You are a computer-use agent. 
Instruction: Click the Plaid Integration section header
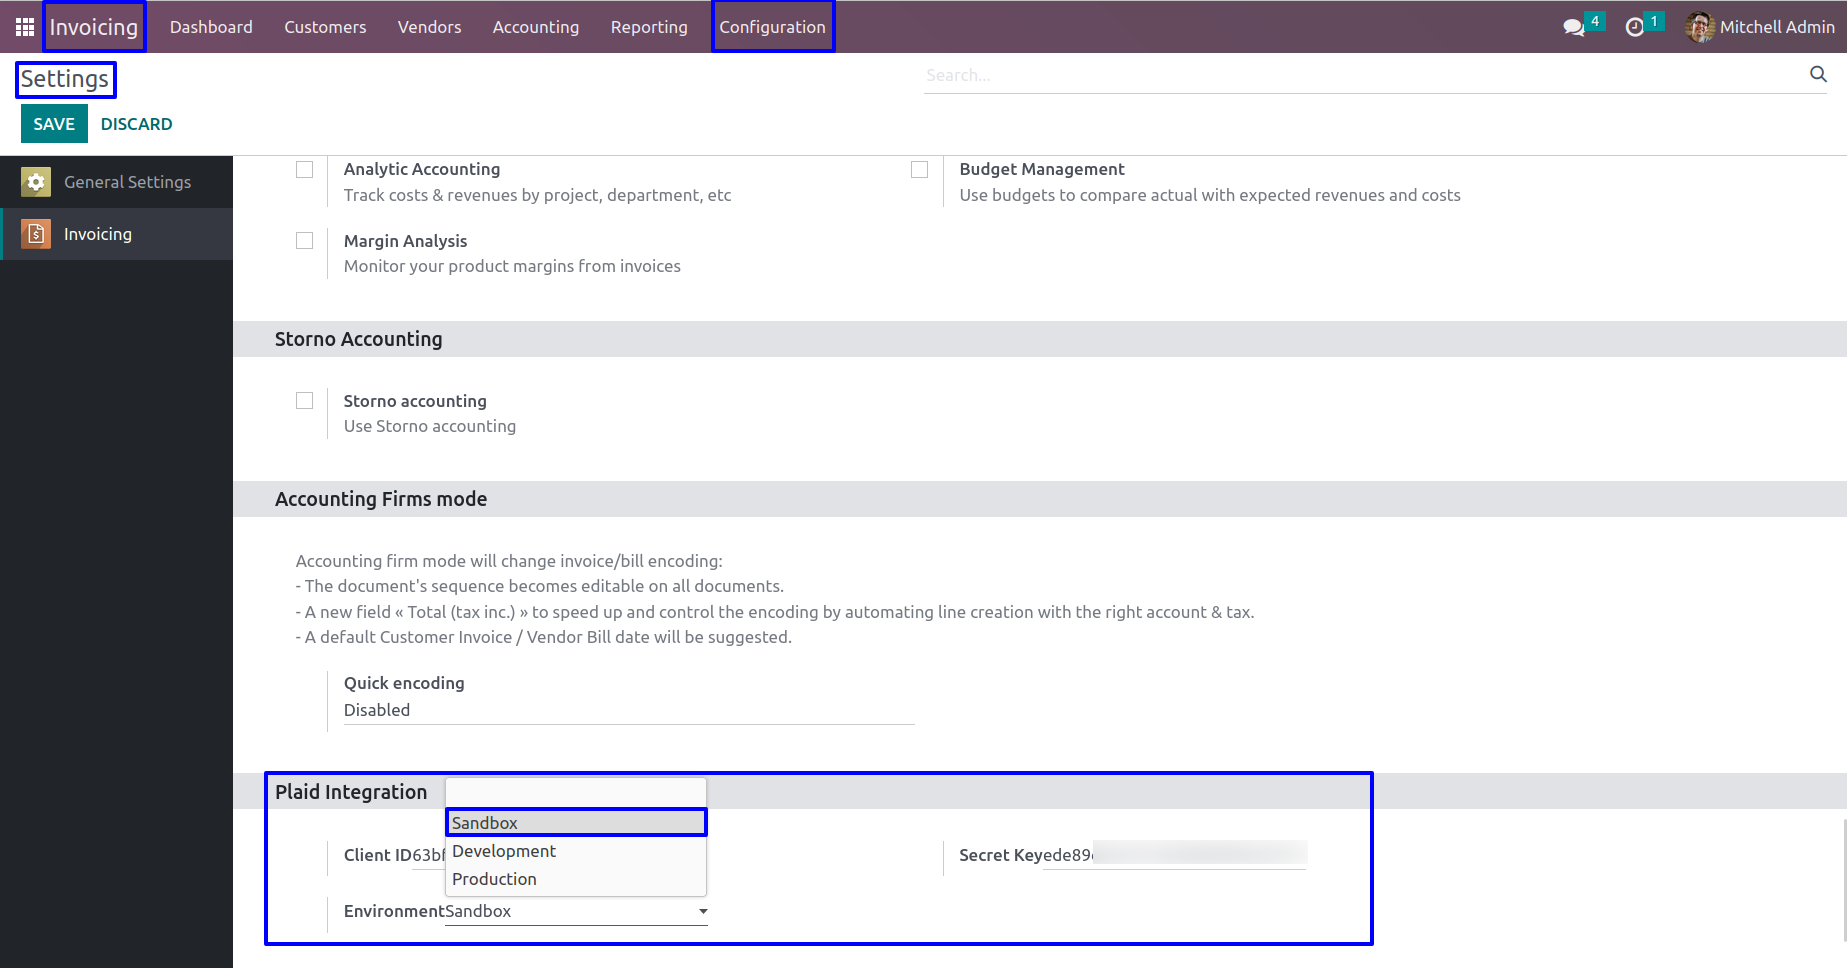pyautogui.click(x=351, y=792)
